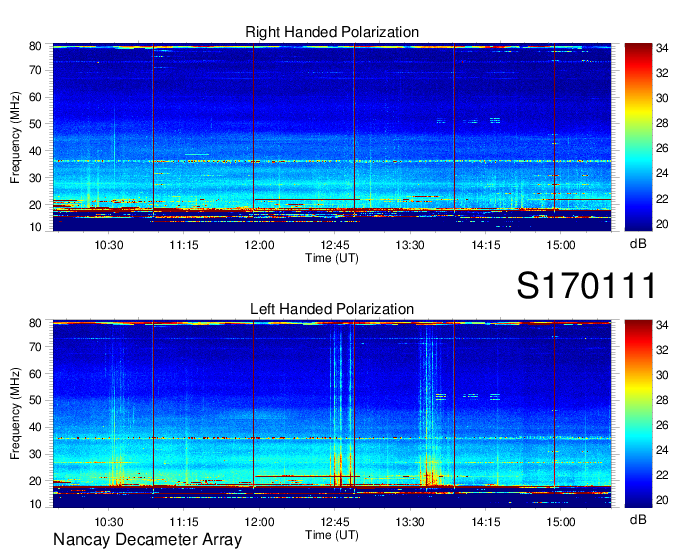
Task: Click '26' on the Left Handed color scale
Action: [662, 425]
